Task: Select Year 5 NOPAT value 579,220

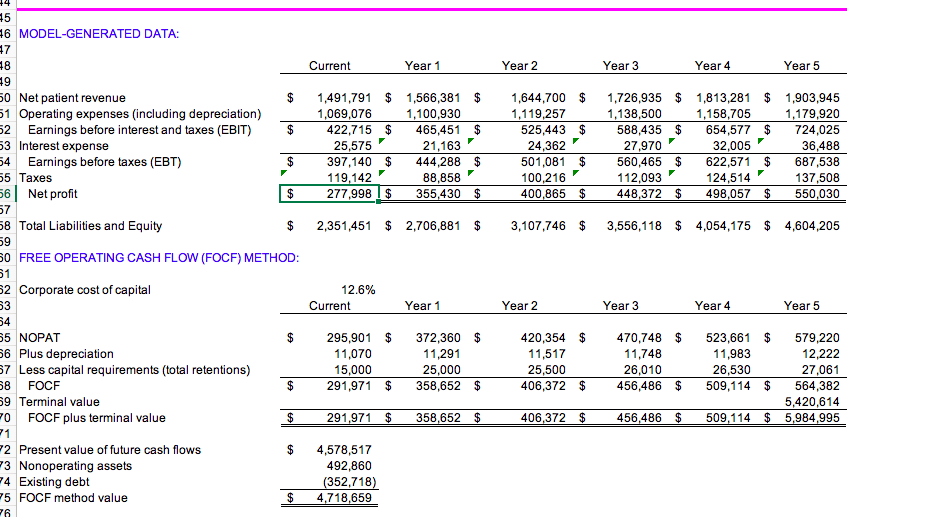Action: (x=817, y=337)
